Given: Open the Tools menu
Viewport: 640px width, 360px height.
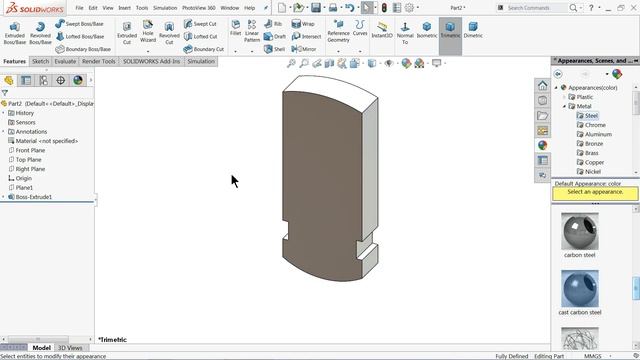Looking at the screenshot, I should [x=142, y=8].
